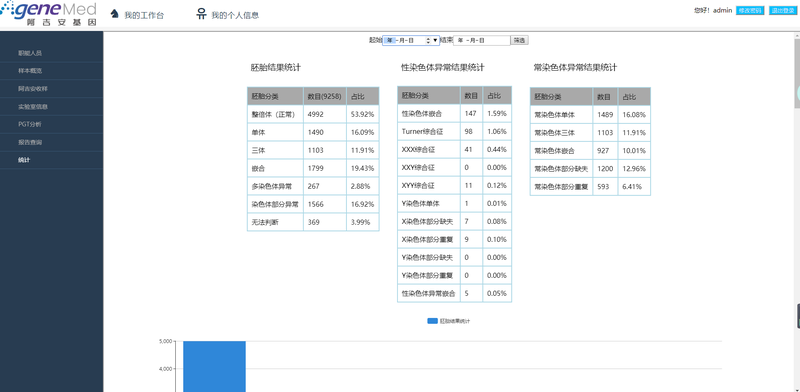Click the 53.92% cell
This screenshot has width=800, height=392.
(363, 115)
